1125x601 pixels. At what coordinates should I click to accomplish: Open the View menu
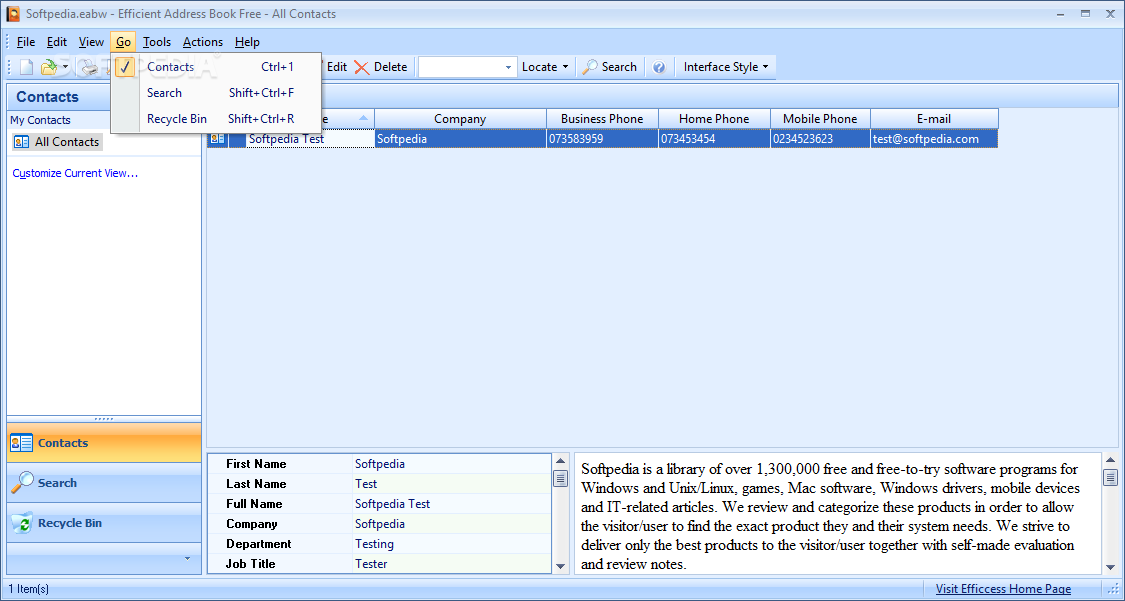click(91, 42)
